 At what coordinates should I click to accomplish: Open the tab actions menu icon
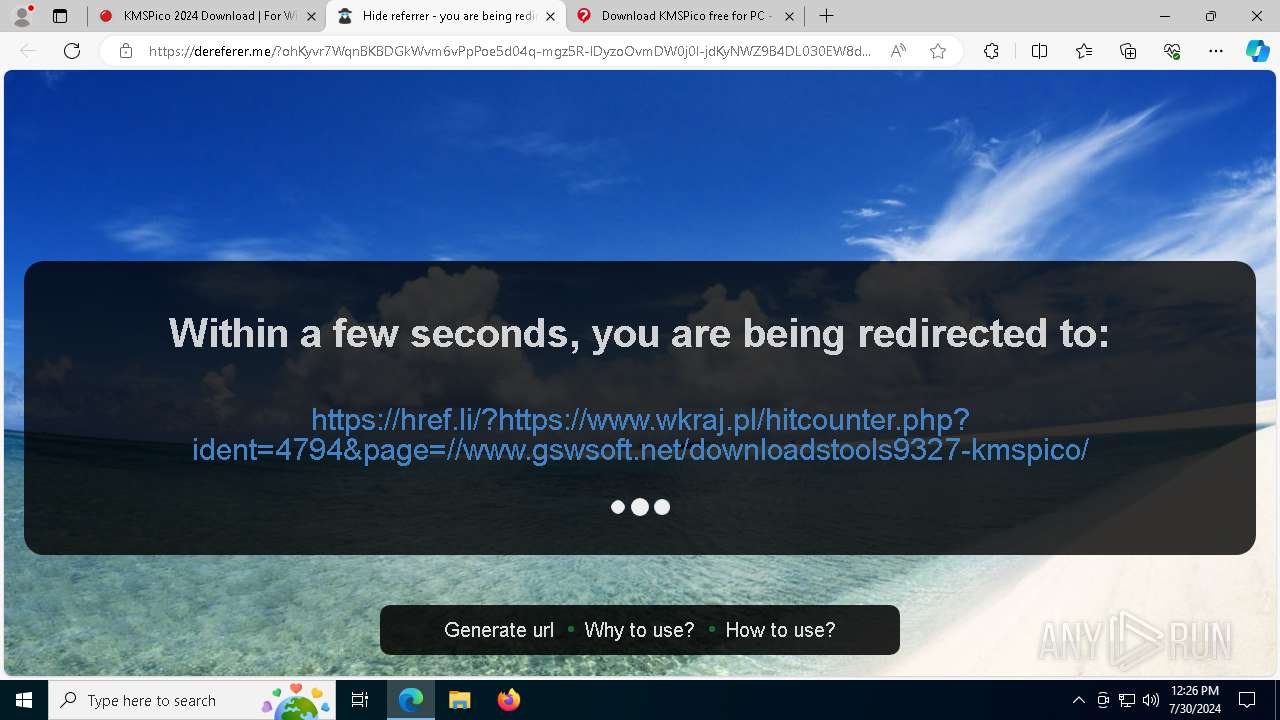(x=60, y=16)
